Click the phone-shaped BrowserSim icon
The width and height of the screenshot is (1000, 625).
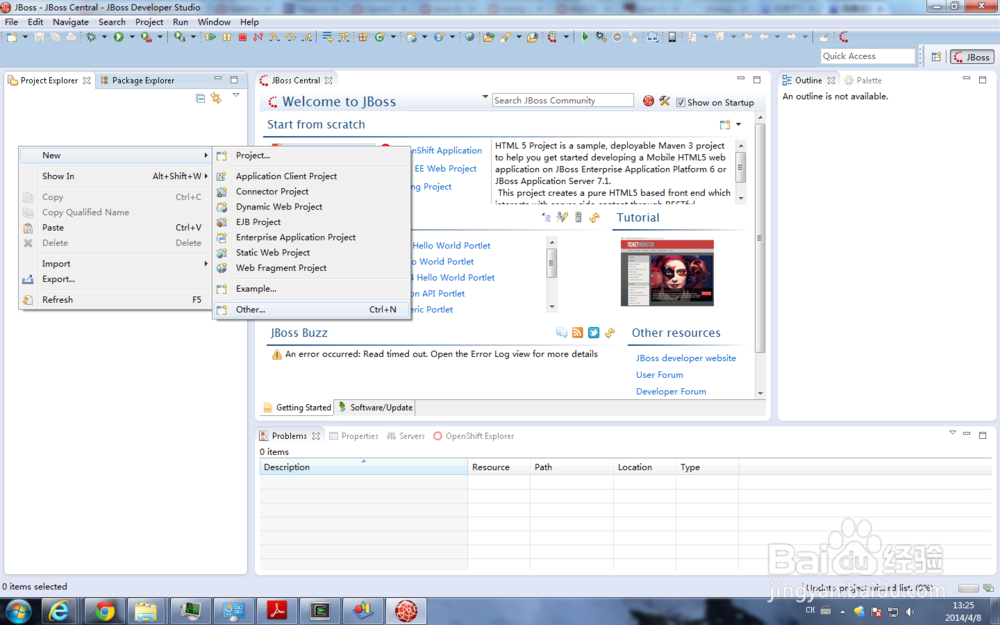672,37
